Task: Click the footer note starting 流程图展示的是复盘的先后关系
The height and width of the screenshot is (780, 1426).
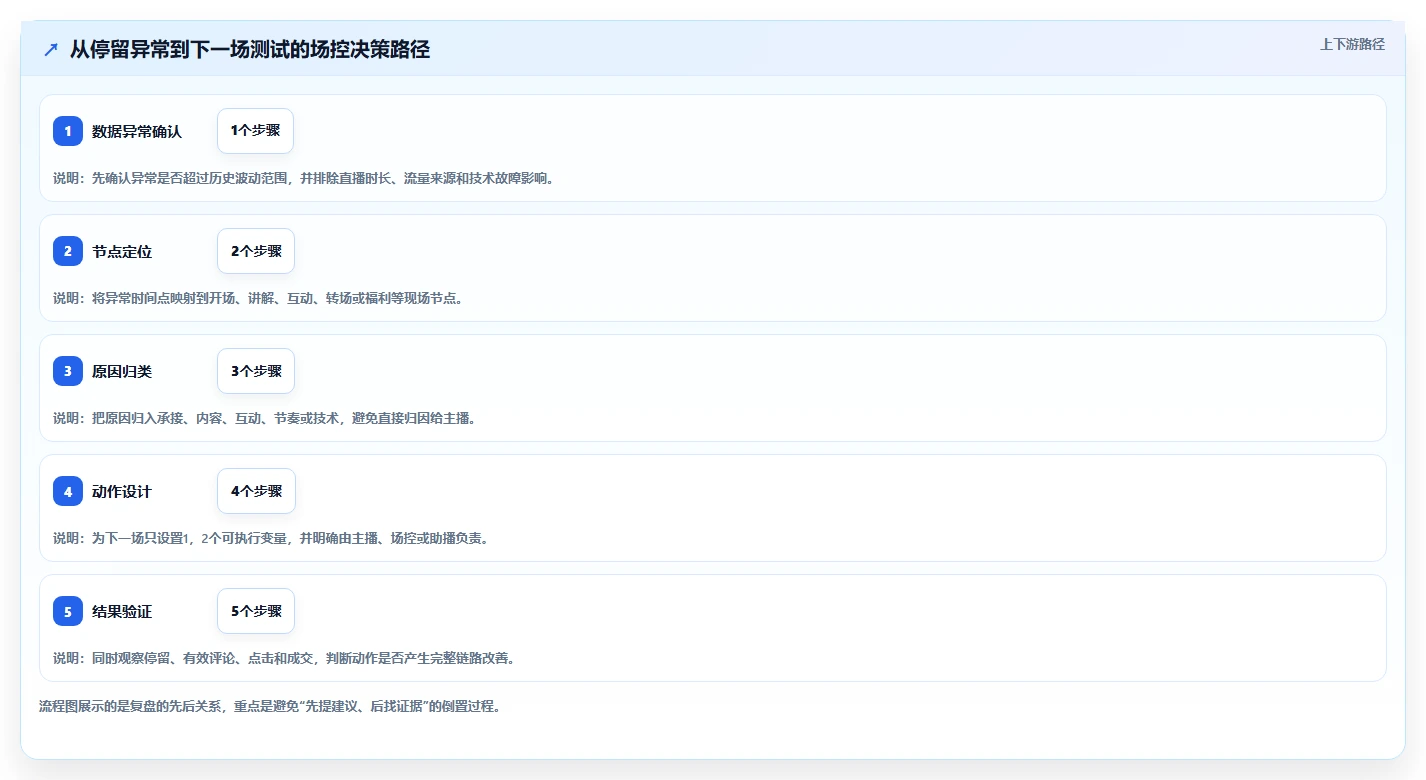Action: click(x=270, y=706)
